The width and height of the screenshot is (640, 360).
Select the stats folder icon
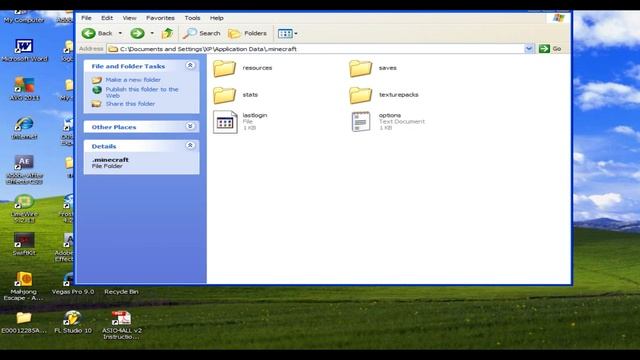(224, 95)
